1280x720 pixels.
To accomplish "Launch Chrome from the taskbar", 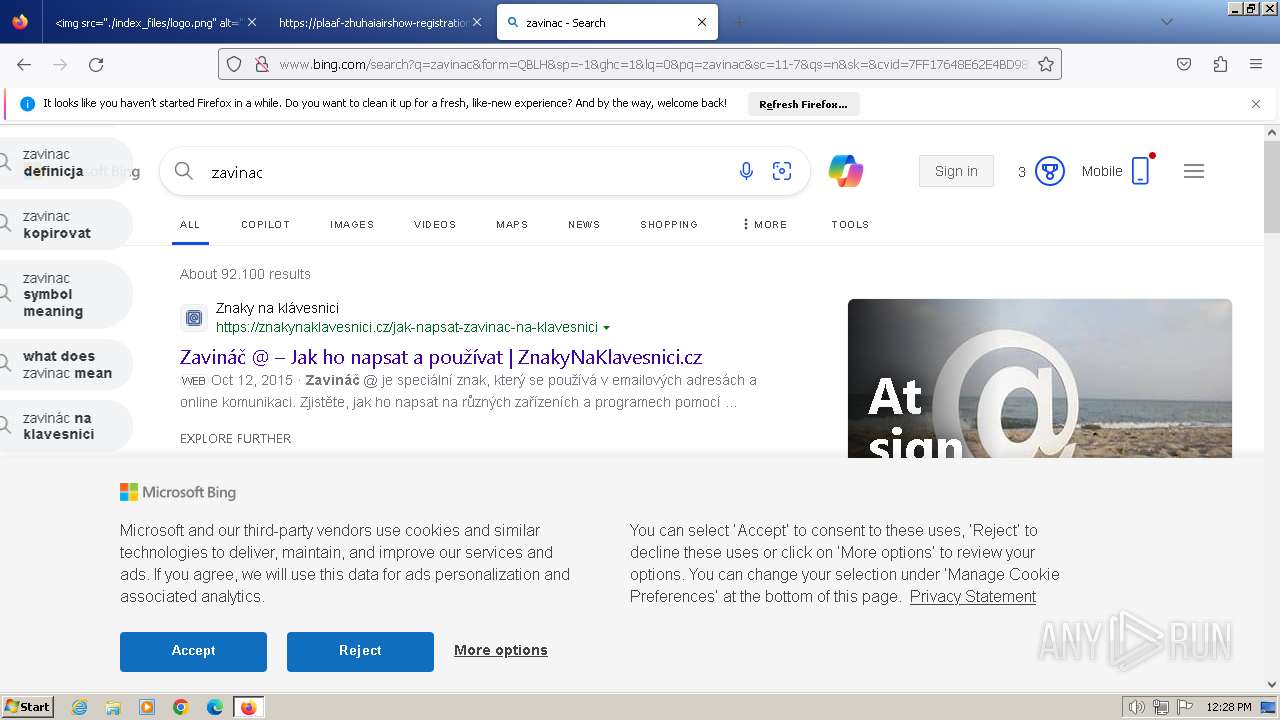I will coord(181,707).
